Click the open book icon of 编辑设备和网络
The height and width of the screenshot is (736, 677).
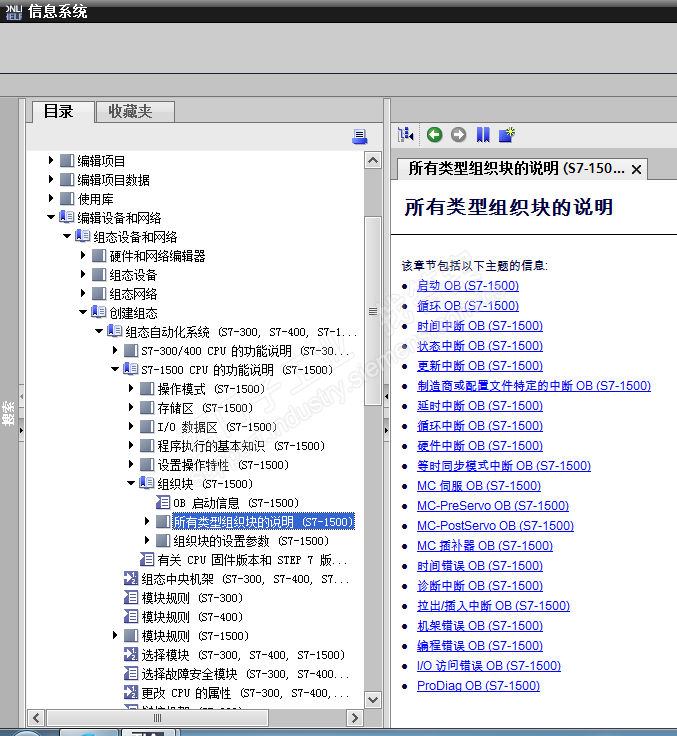[x=67, y=217]
